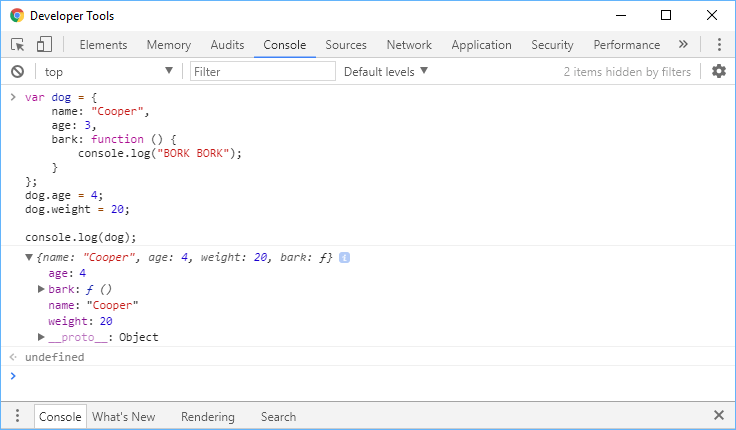Click the info badge beside logged object

[x=344, y=257]
